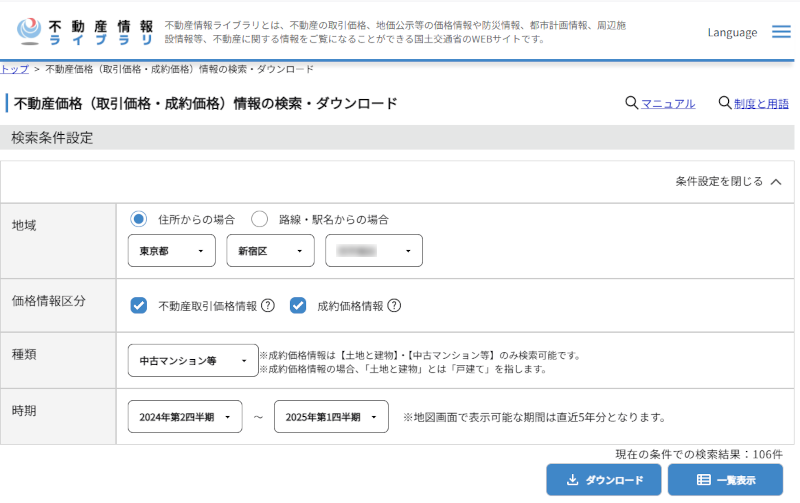Open the 2025年第1四半期 end period dropdown
Screen dimensions: 800x503
pyautogui.click(x=331, y=417)
